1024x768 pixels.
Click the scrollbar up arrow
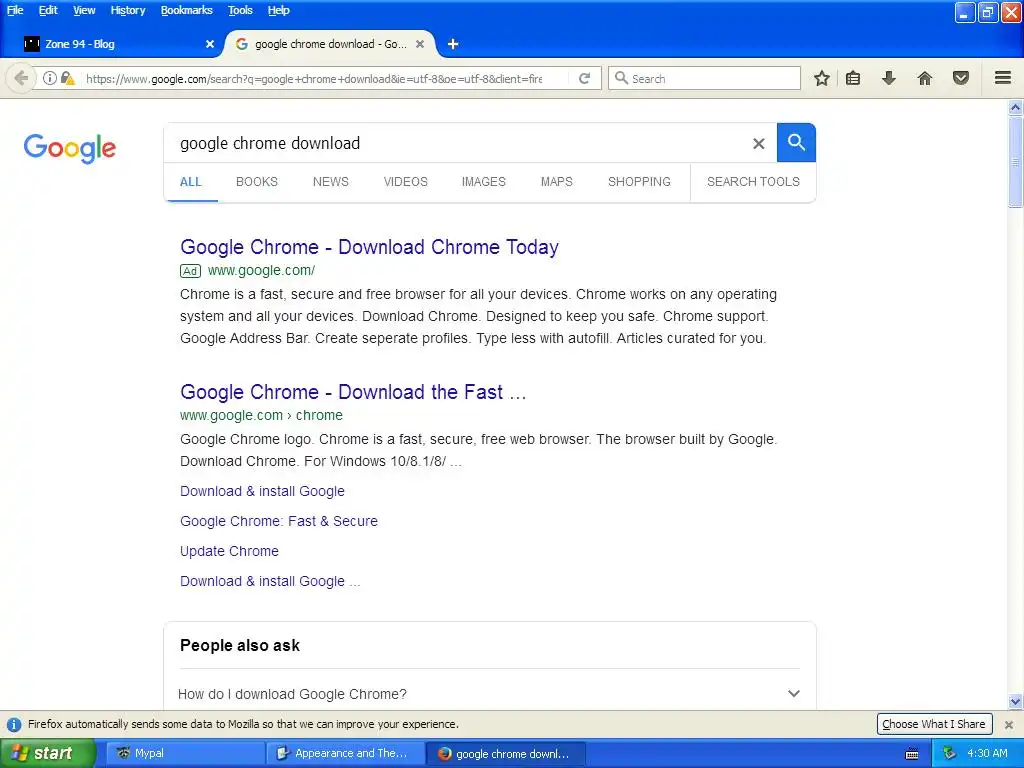pyautogui.click(x=1016, y=107)
